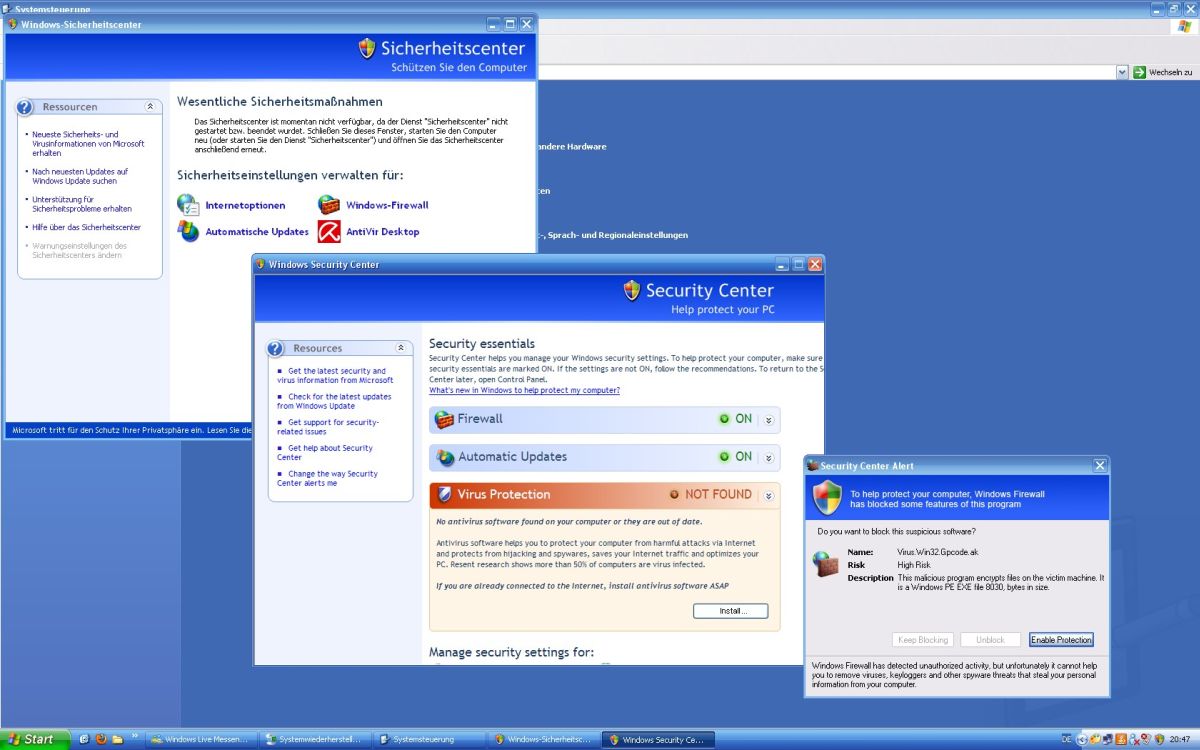Click the Windows-Firewall brick wall icon

[329, 205]
